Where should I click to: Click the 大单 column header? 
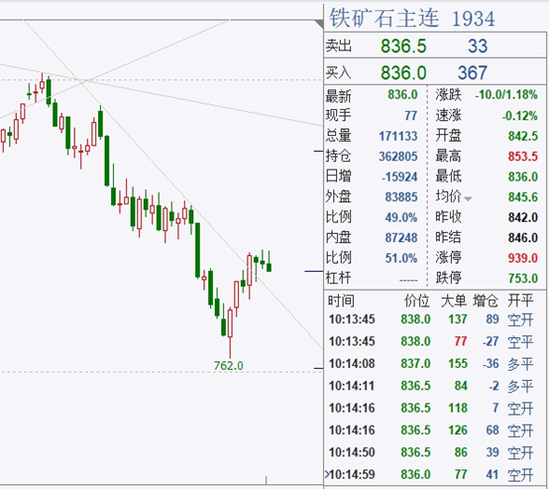tap(454, 301)
